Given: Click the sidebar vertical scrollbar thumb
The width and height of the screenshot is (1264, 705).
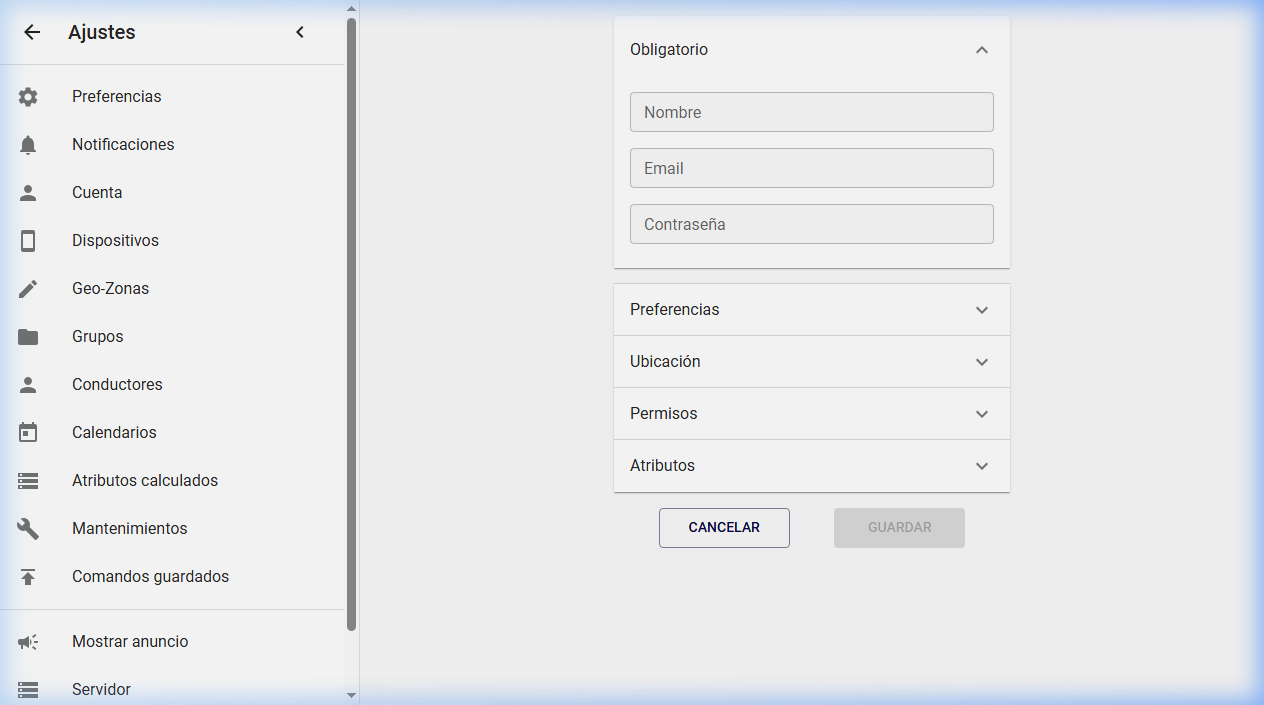Looking at the screenshot, I should (351, 325).
